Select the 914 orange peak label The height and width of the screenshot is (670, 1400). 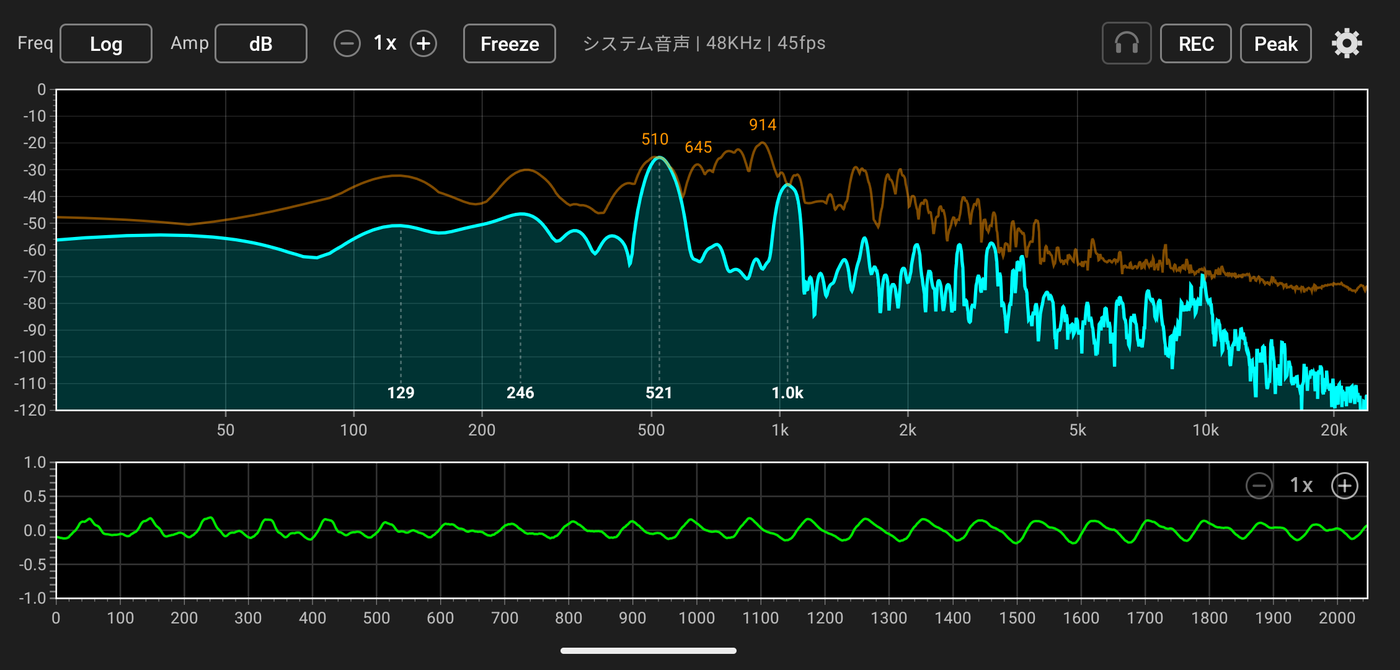(x=763, y=125)
